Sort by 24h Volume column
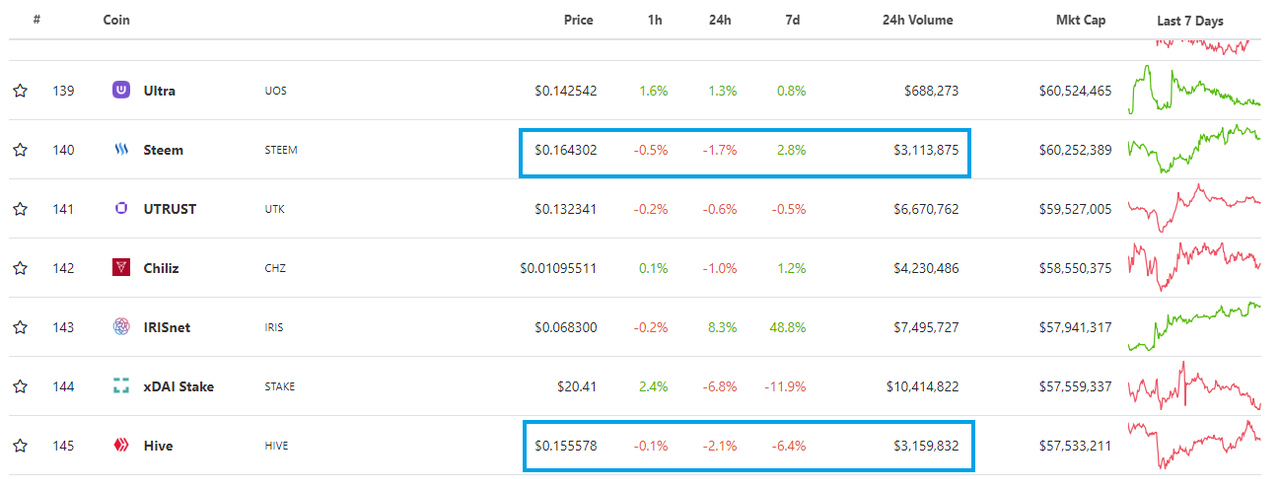Viewport: 1280px width, 479px height. pyautogui.click(x=917, y=20)
